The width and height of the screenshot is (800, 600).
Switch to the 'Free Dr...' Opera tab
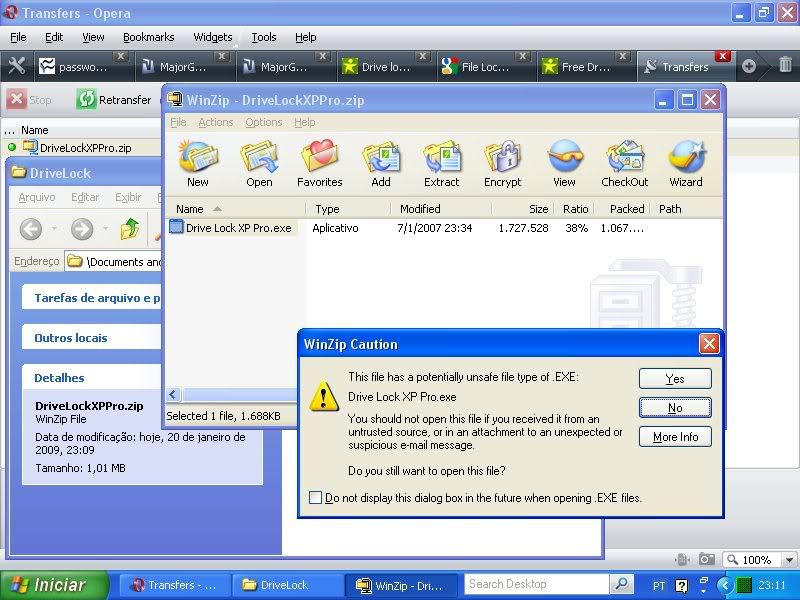coord(586,66)
